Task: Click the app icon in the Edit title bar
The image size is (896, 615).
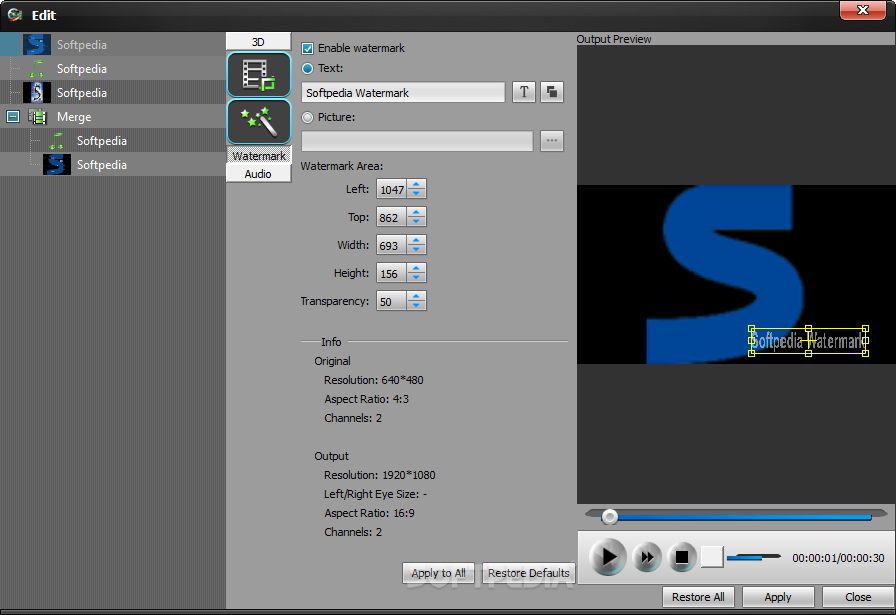Action: (15, 14)
